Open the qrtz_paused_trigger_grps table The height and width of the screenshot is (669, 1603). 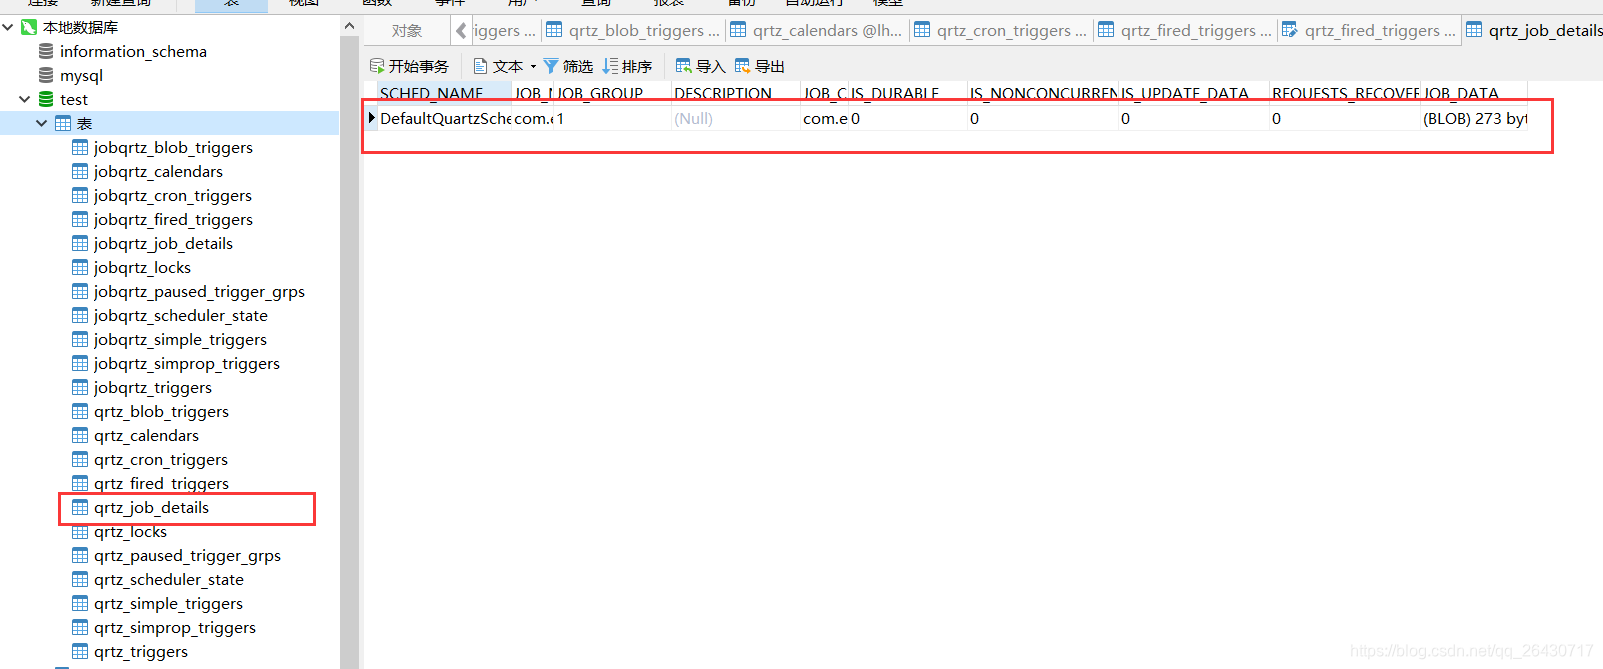tap(187, 555)
